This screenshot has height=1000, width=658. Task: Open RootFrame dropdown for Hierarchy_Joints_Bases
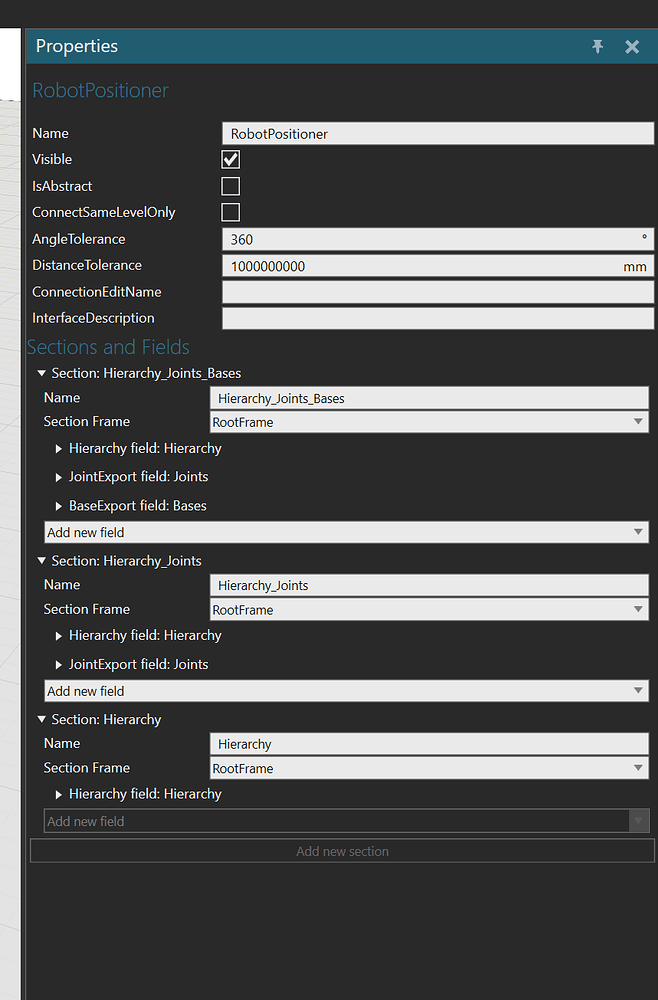pyautogui.click(x=638, y=421)
